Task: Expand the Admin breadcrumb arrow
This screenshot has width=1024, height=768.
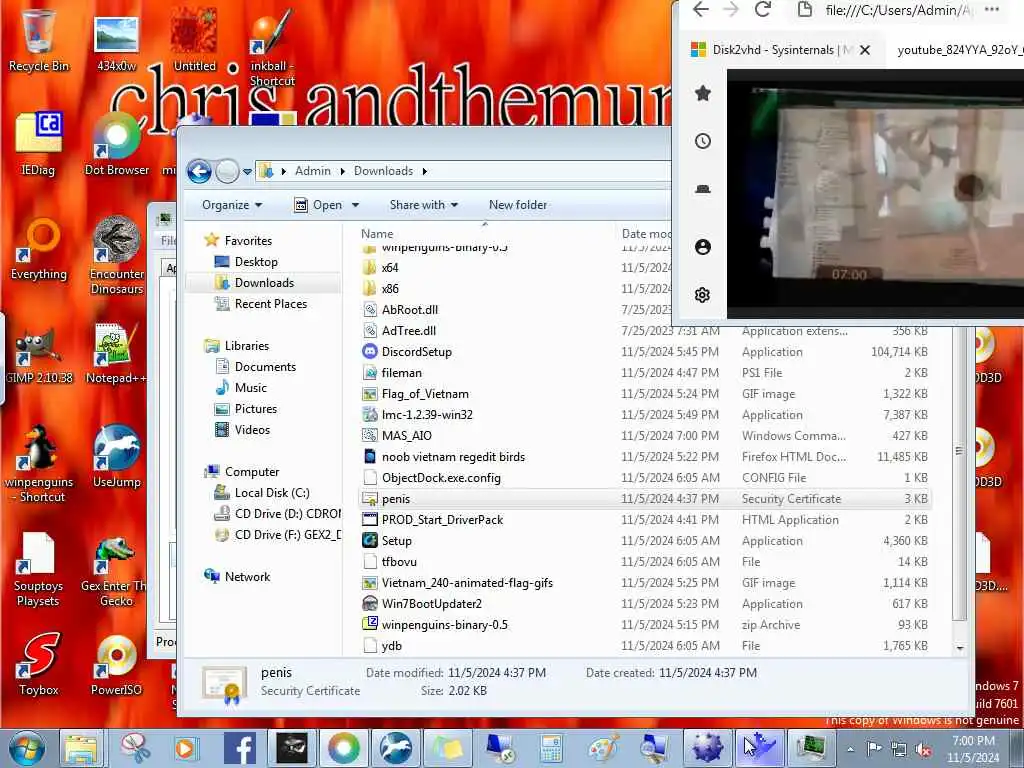Action: [343, 171]
